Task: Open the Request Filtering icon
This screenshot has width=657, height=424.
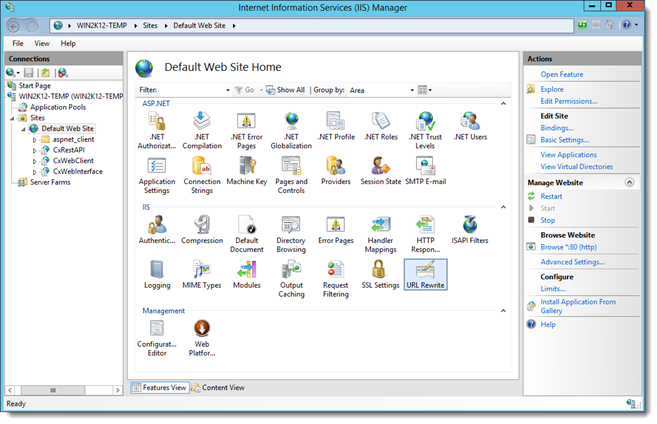Action: click(335, 279)
